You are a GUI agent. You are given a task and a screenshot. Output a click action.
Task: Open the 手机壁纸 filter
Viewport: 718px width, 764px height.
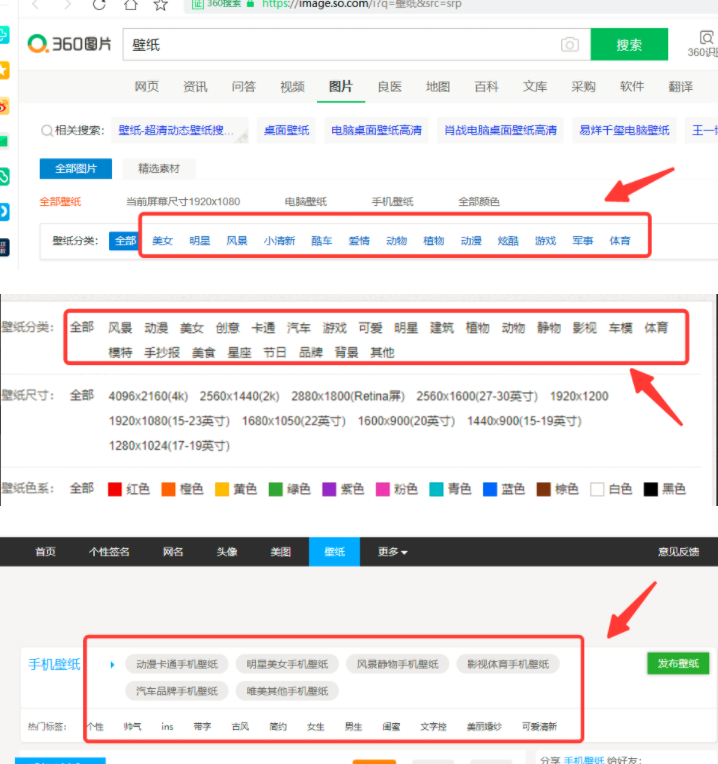click(x=392, y=202)
